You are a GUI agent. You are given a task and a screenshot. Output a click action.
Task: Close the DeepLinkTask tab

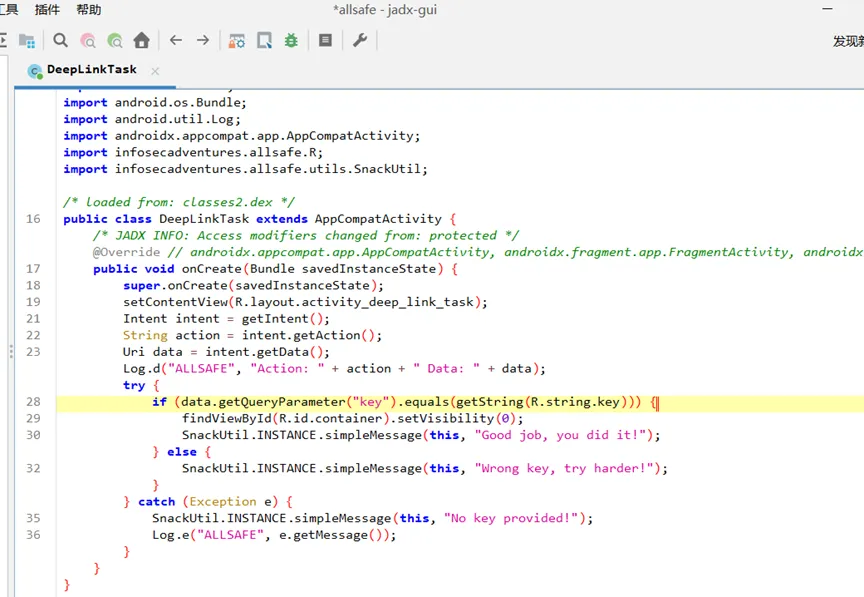(155, 71)
